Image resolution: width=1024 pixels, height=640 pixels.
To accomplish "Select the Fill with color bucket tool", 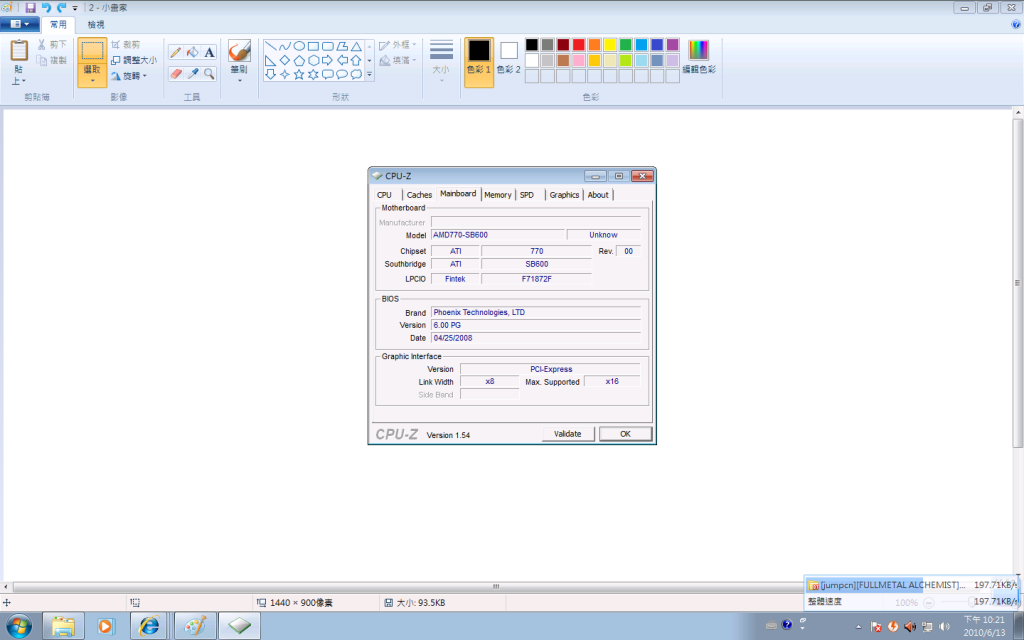I will coord(193,52).
